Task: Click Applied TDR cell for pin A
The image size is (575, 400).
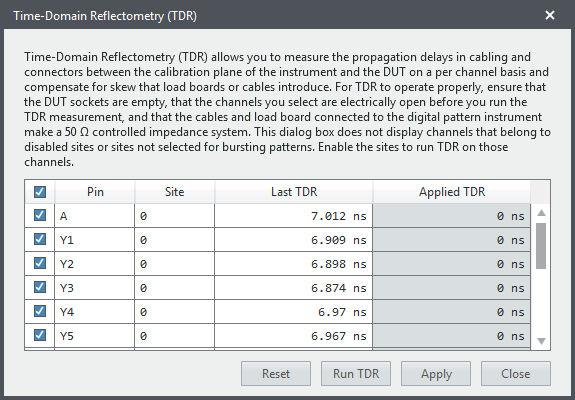Action: point(451,216)
